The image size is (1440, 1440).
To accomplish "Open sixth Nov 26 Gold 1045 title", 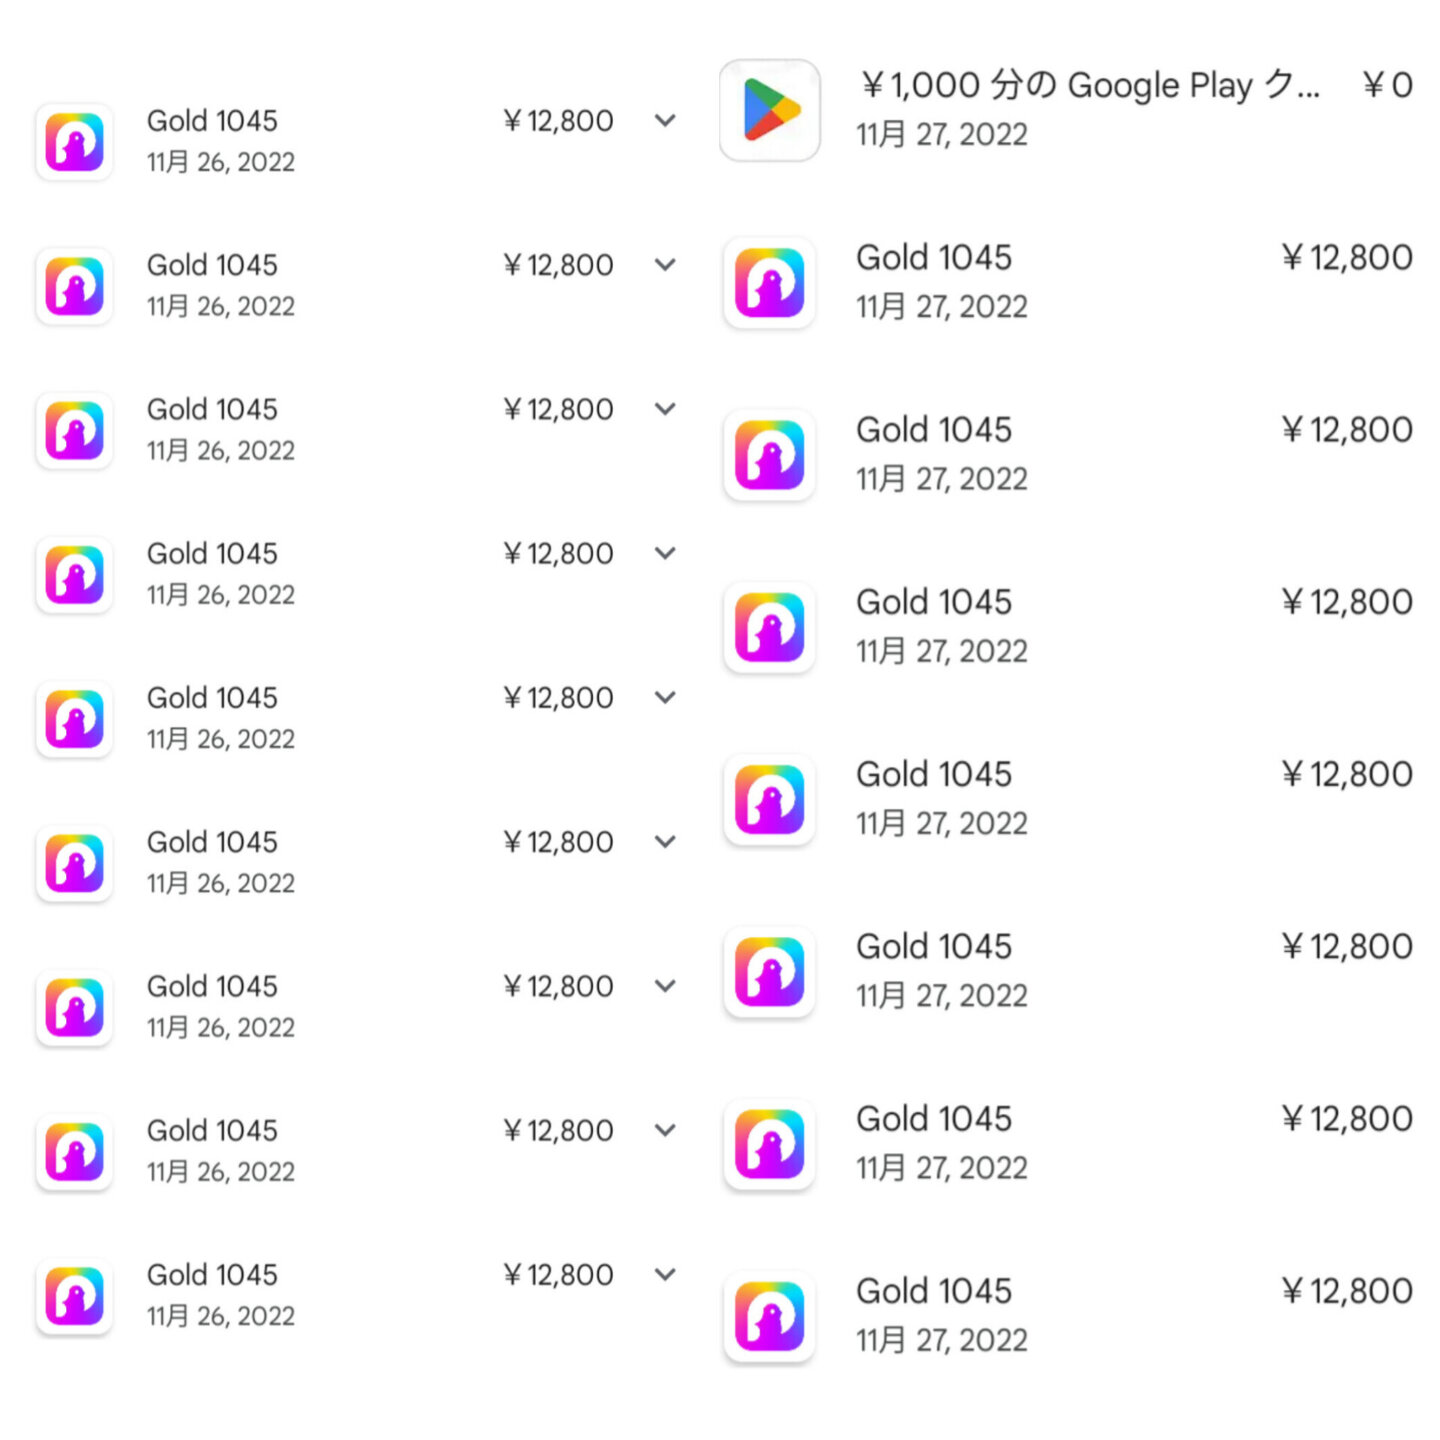I will pyautogui.click(x=212, y=842).
